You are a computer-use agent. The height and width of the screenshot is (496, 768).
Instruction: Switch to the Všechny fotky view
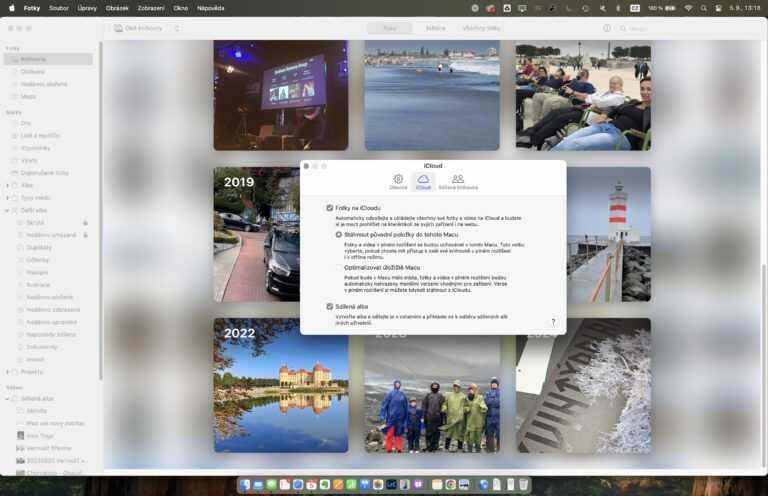pyautogui.click(x=481, y=28)
